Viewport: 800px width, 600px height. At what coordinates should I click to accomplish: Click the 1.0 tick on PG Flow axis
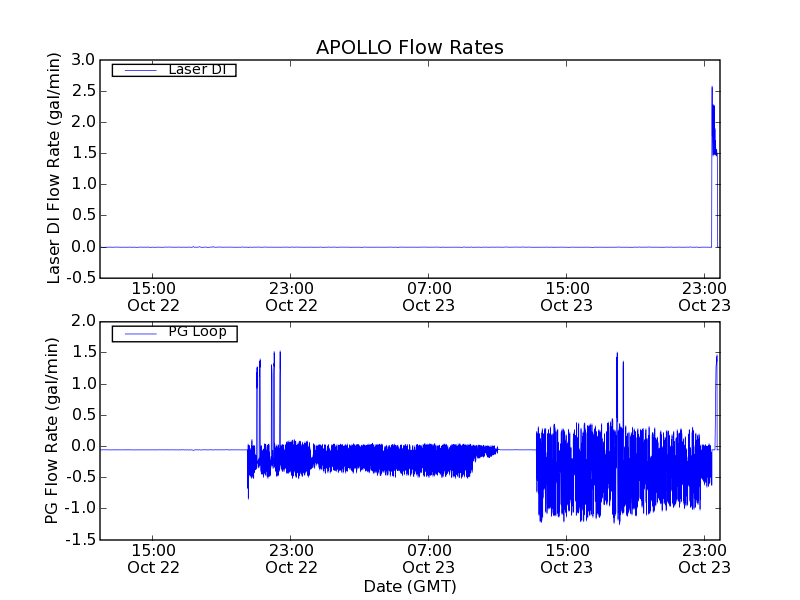[83, 384]
